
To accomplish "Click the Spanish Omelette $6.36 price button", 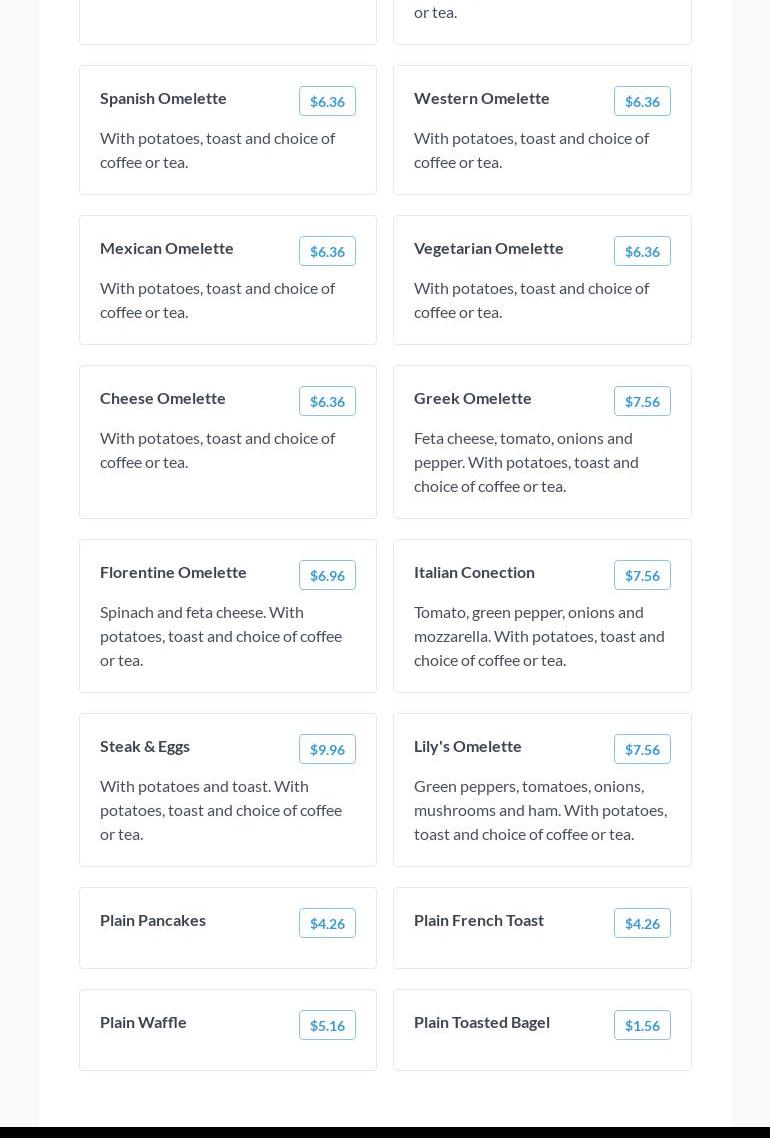I will (327, 101).
